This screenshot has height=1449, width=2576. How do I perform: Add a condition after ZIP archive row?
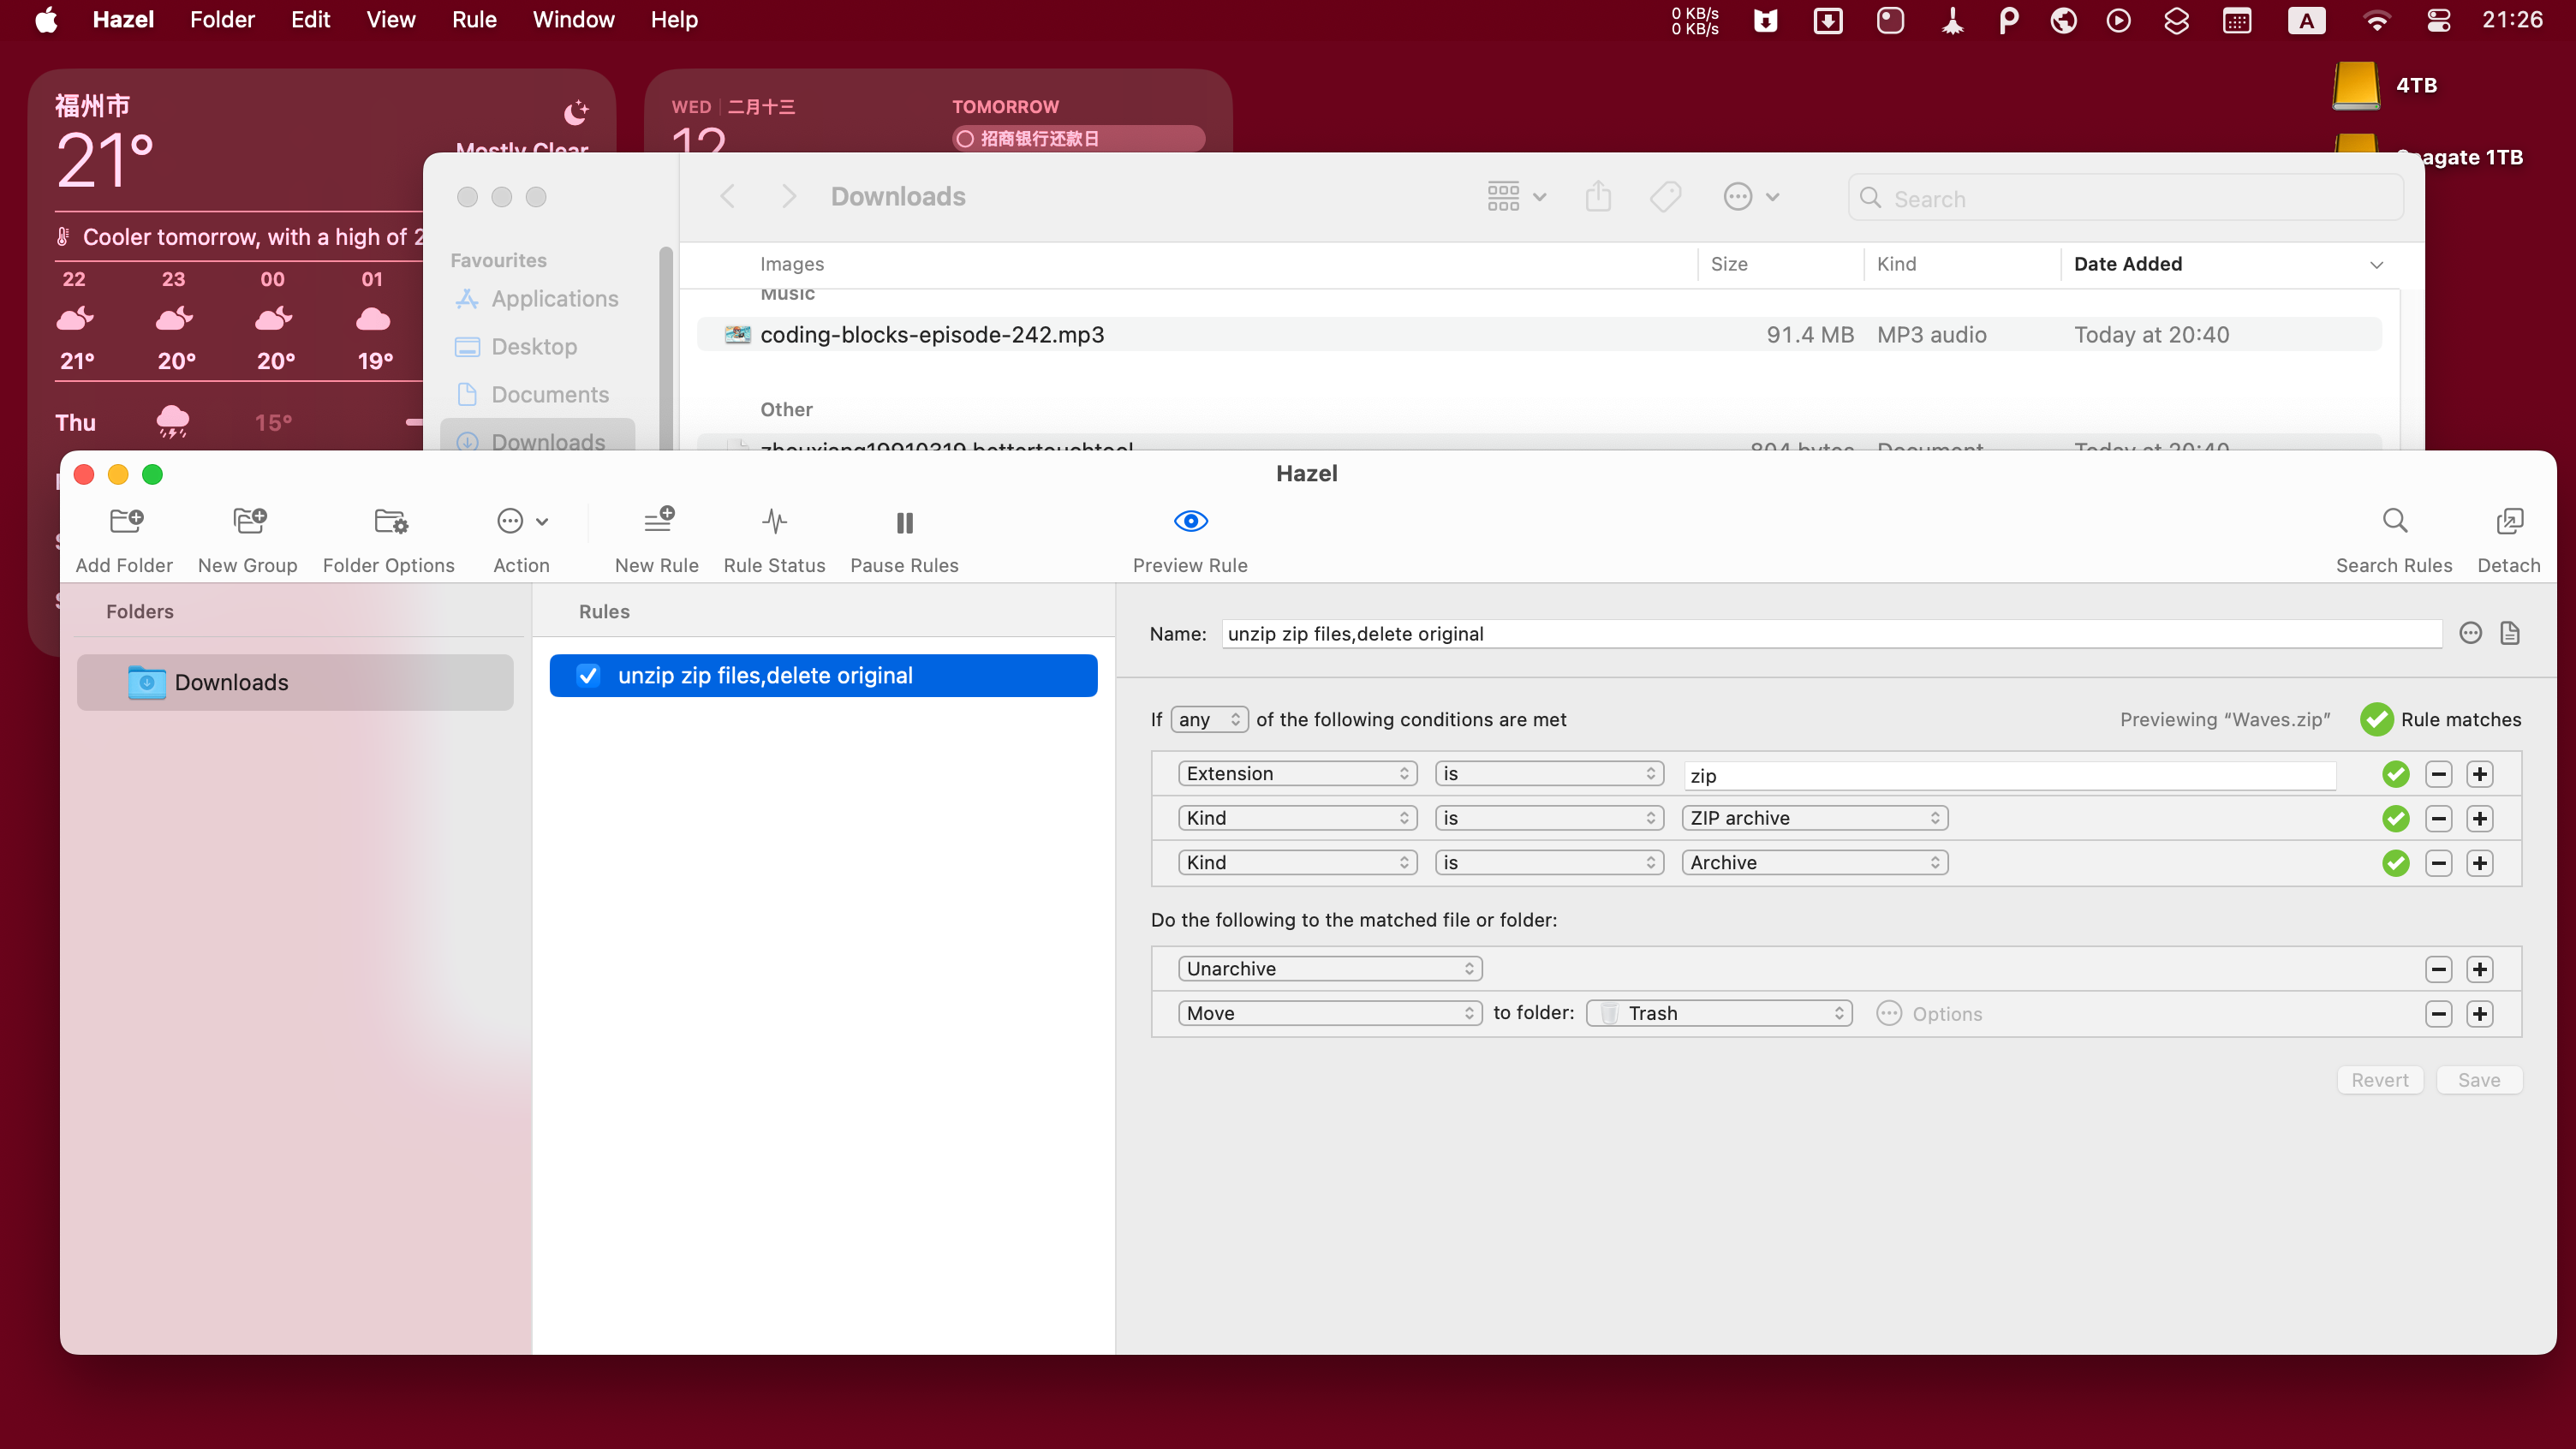(2480, 818)
